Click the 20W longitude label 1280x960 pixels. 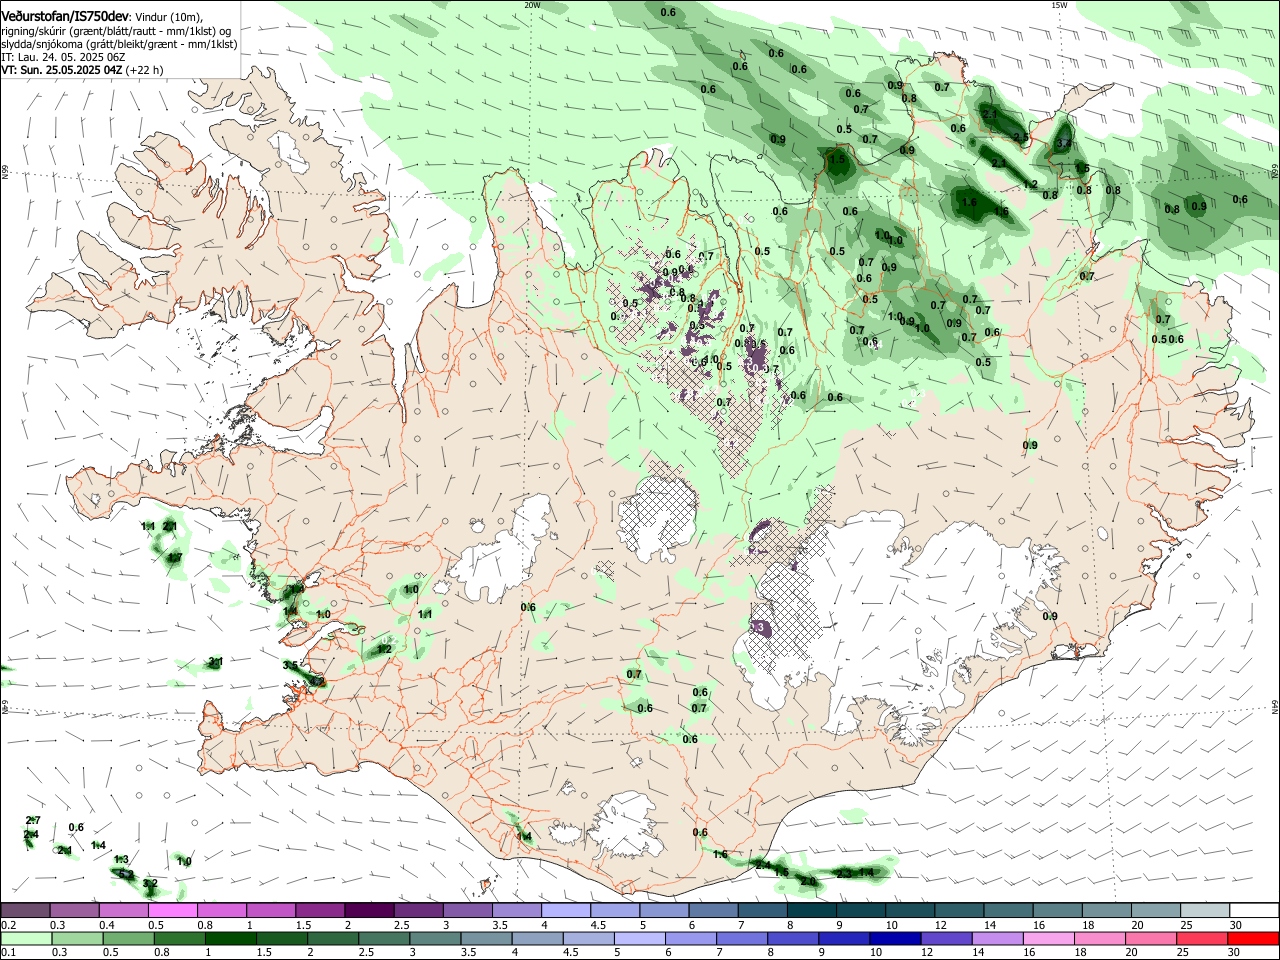pos(532,5)
